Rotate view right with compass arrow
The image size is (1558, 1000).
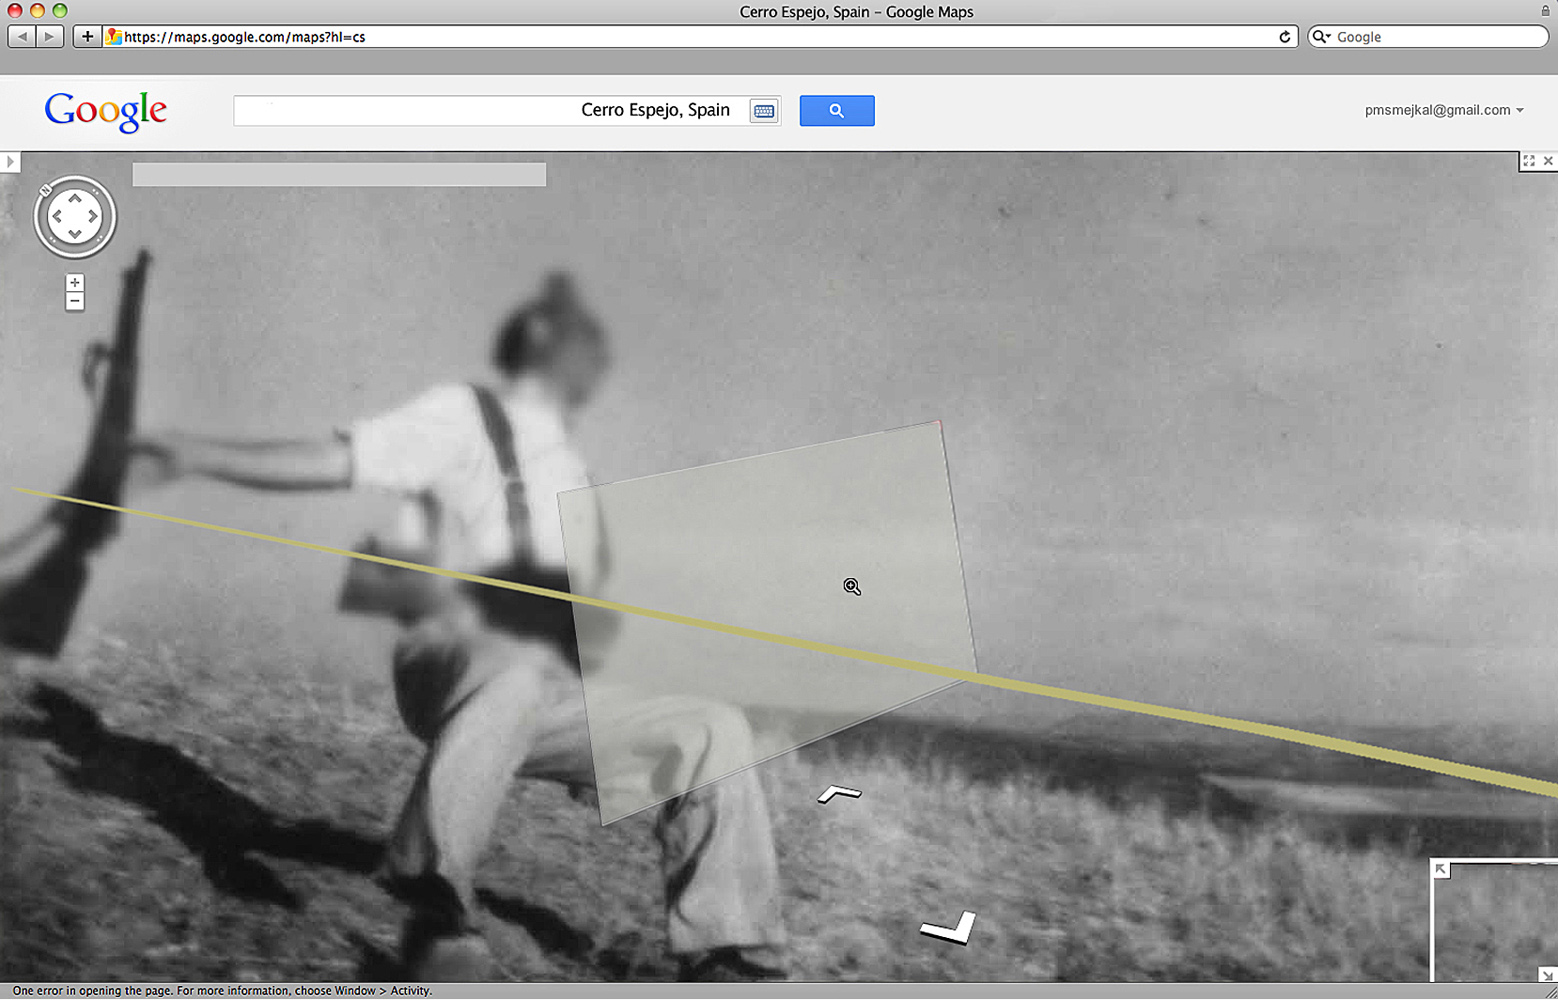point(93,216)
